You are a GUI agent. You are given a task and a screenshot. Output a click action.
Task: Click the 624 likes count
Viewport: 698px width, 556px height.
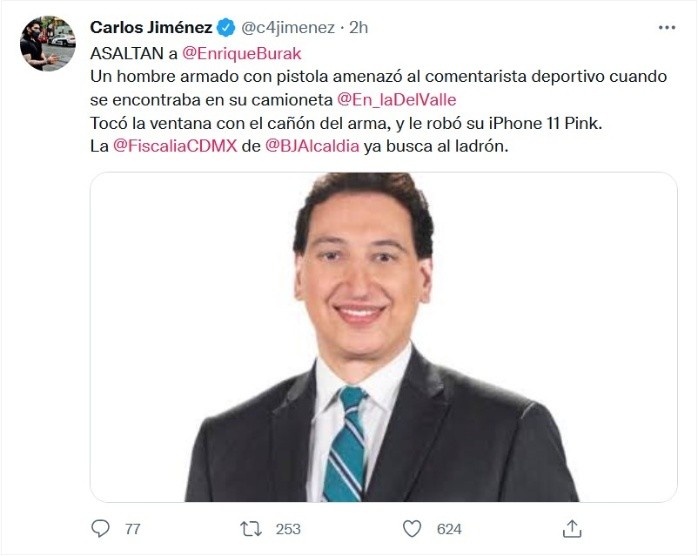449,529
